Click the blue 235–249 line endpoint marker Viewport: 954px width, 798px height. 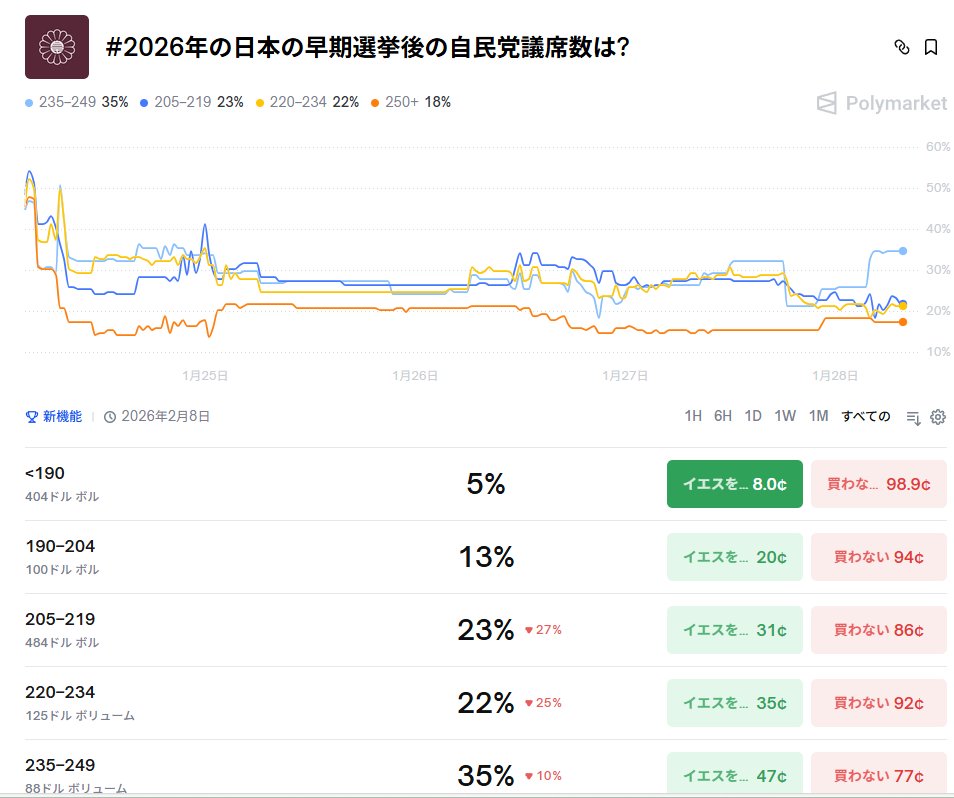coord(903,252)
